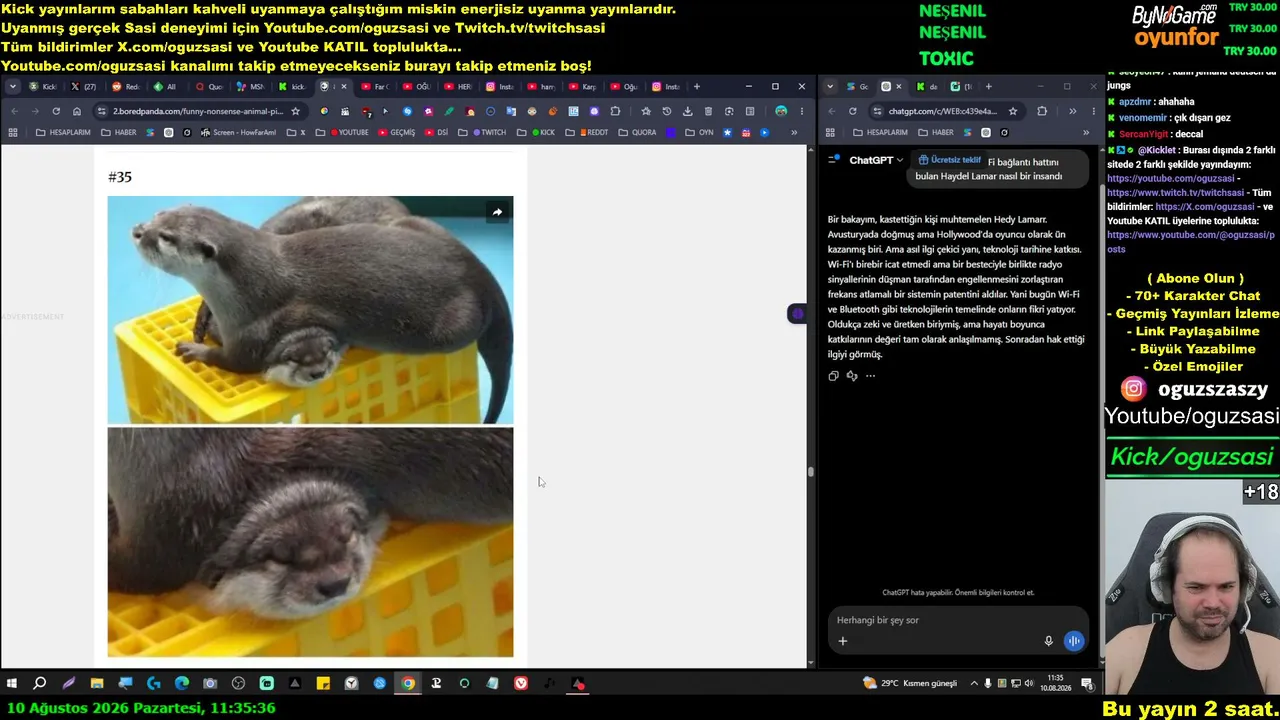
Task: Open history icon in left browser toolbar
Action: click(667, 111)
